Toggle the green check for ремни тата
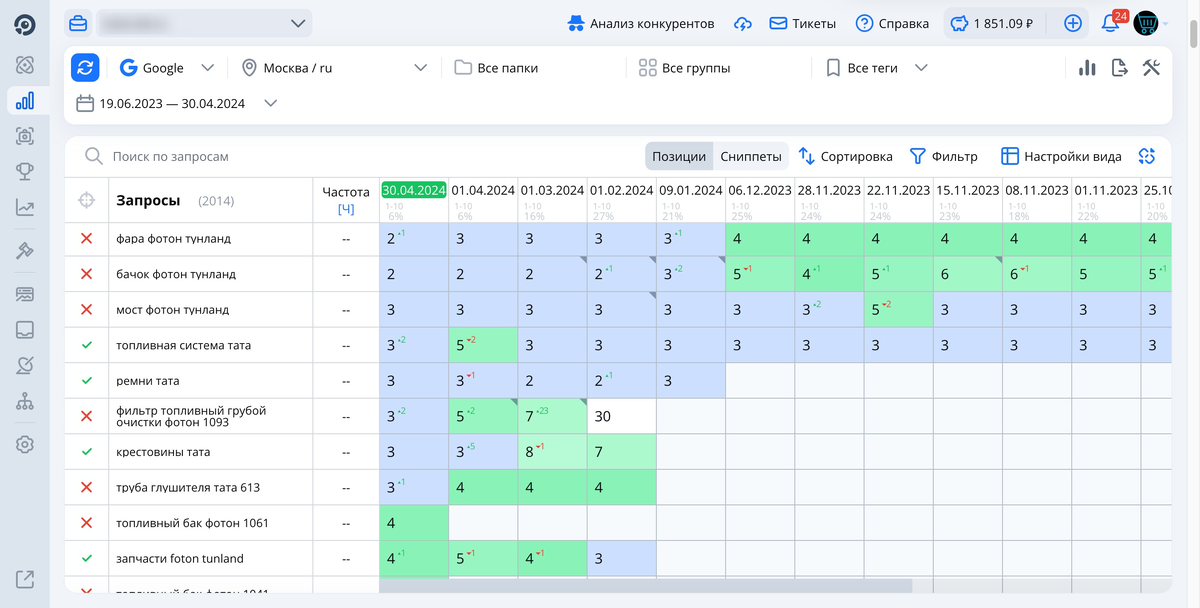This screenshot has height=608, width=1200. coord(86,381)
